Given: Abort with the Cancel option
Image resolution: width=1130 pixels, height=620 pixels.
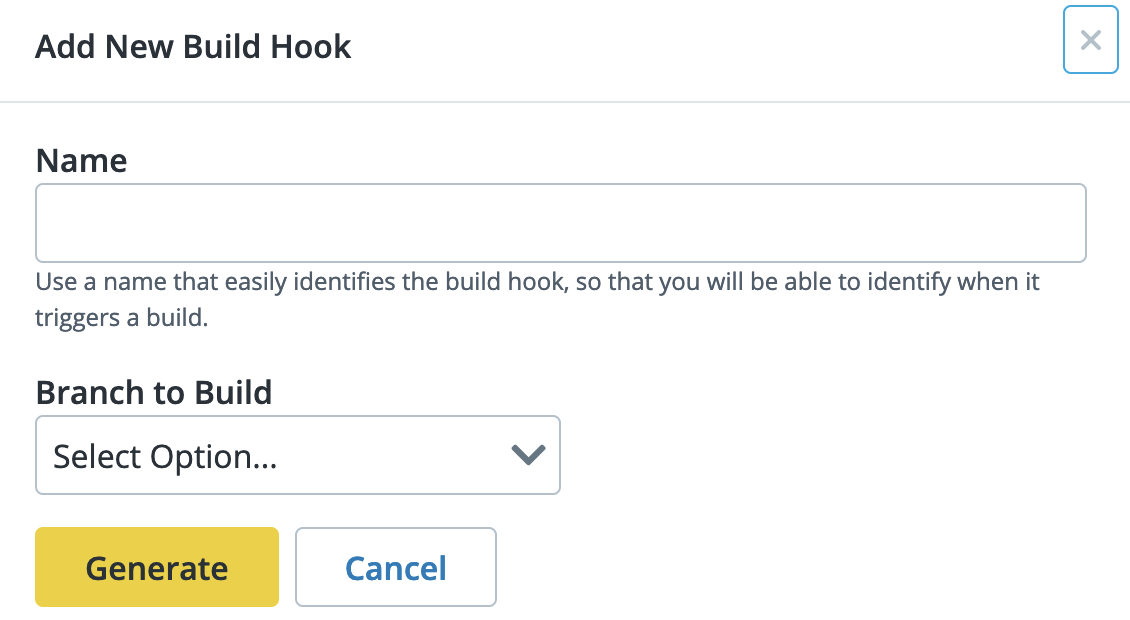Looking at the screenshot, I should coord(395,567).
